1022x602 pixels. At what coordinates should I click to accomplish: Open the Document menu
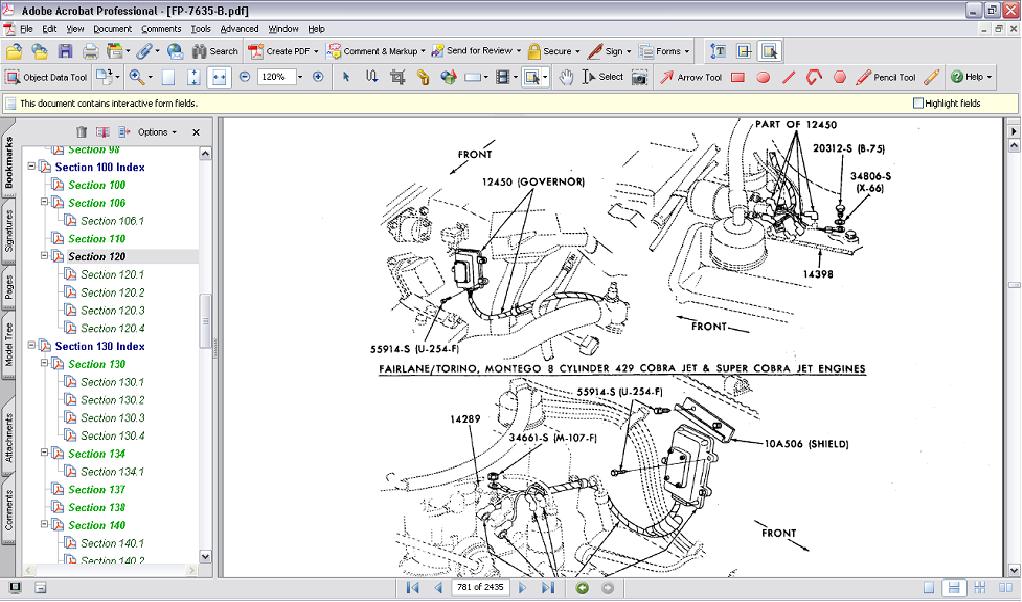(112, 29)
